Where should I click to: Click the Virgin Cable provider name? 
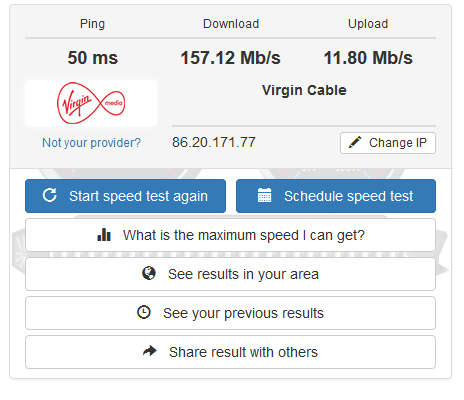pos(304,90)
